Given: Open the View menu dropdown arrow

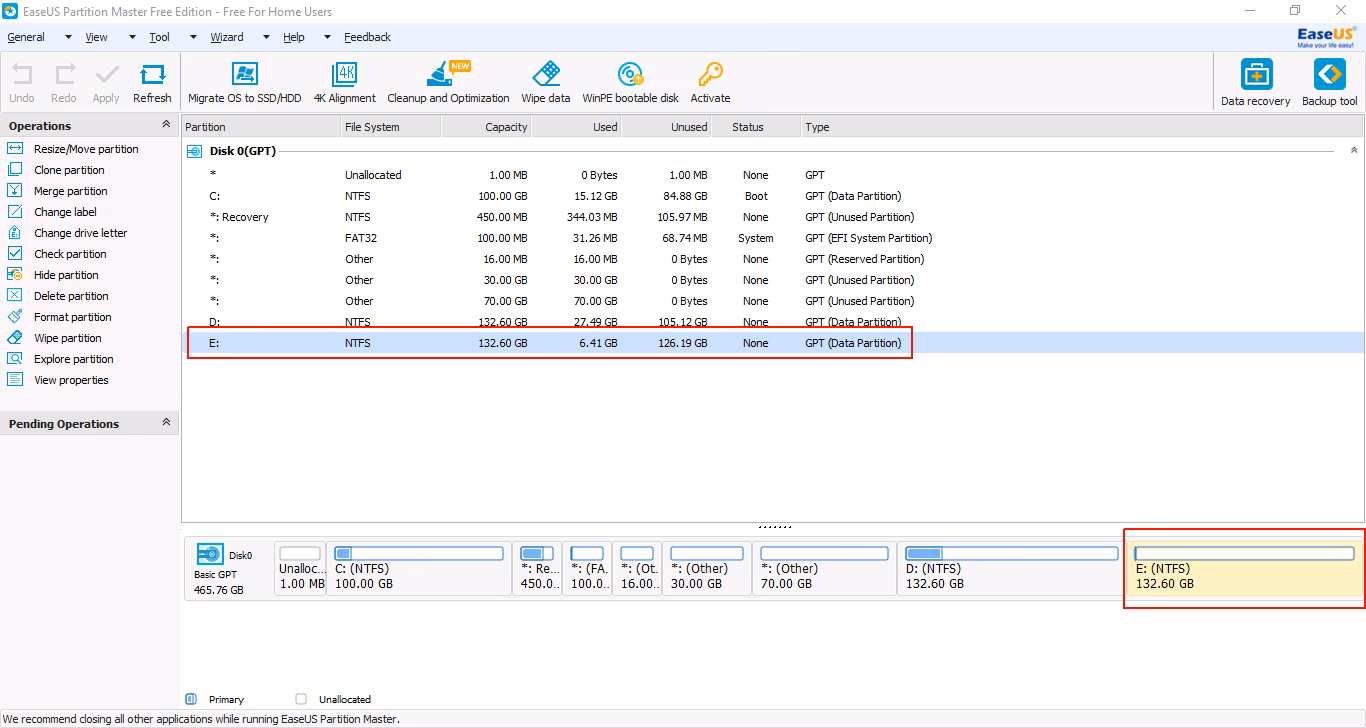Looking at the screenshot, I should tap(131, 37).
